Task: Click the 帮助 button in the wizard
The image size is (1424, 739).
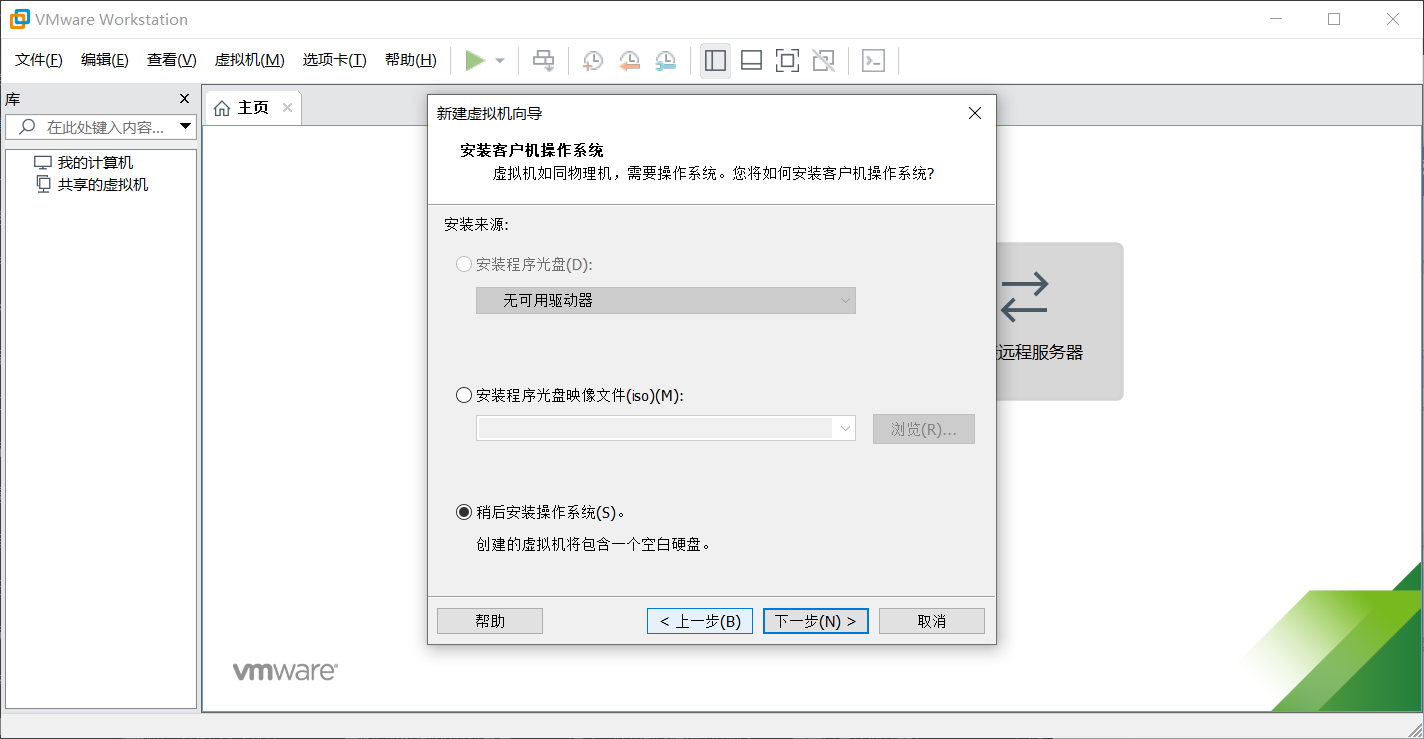Action: point(490,621)
